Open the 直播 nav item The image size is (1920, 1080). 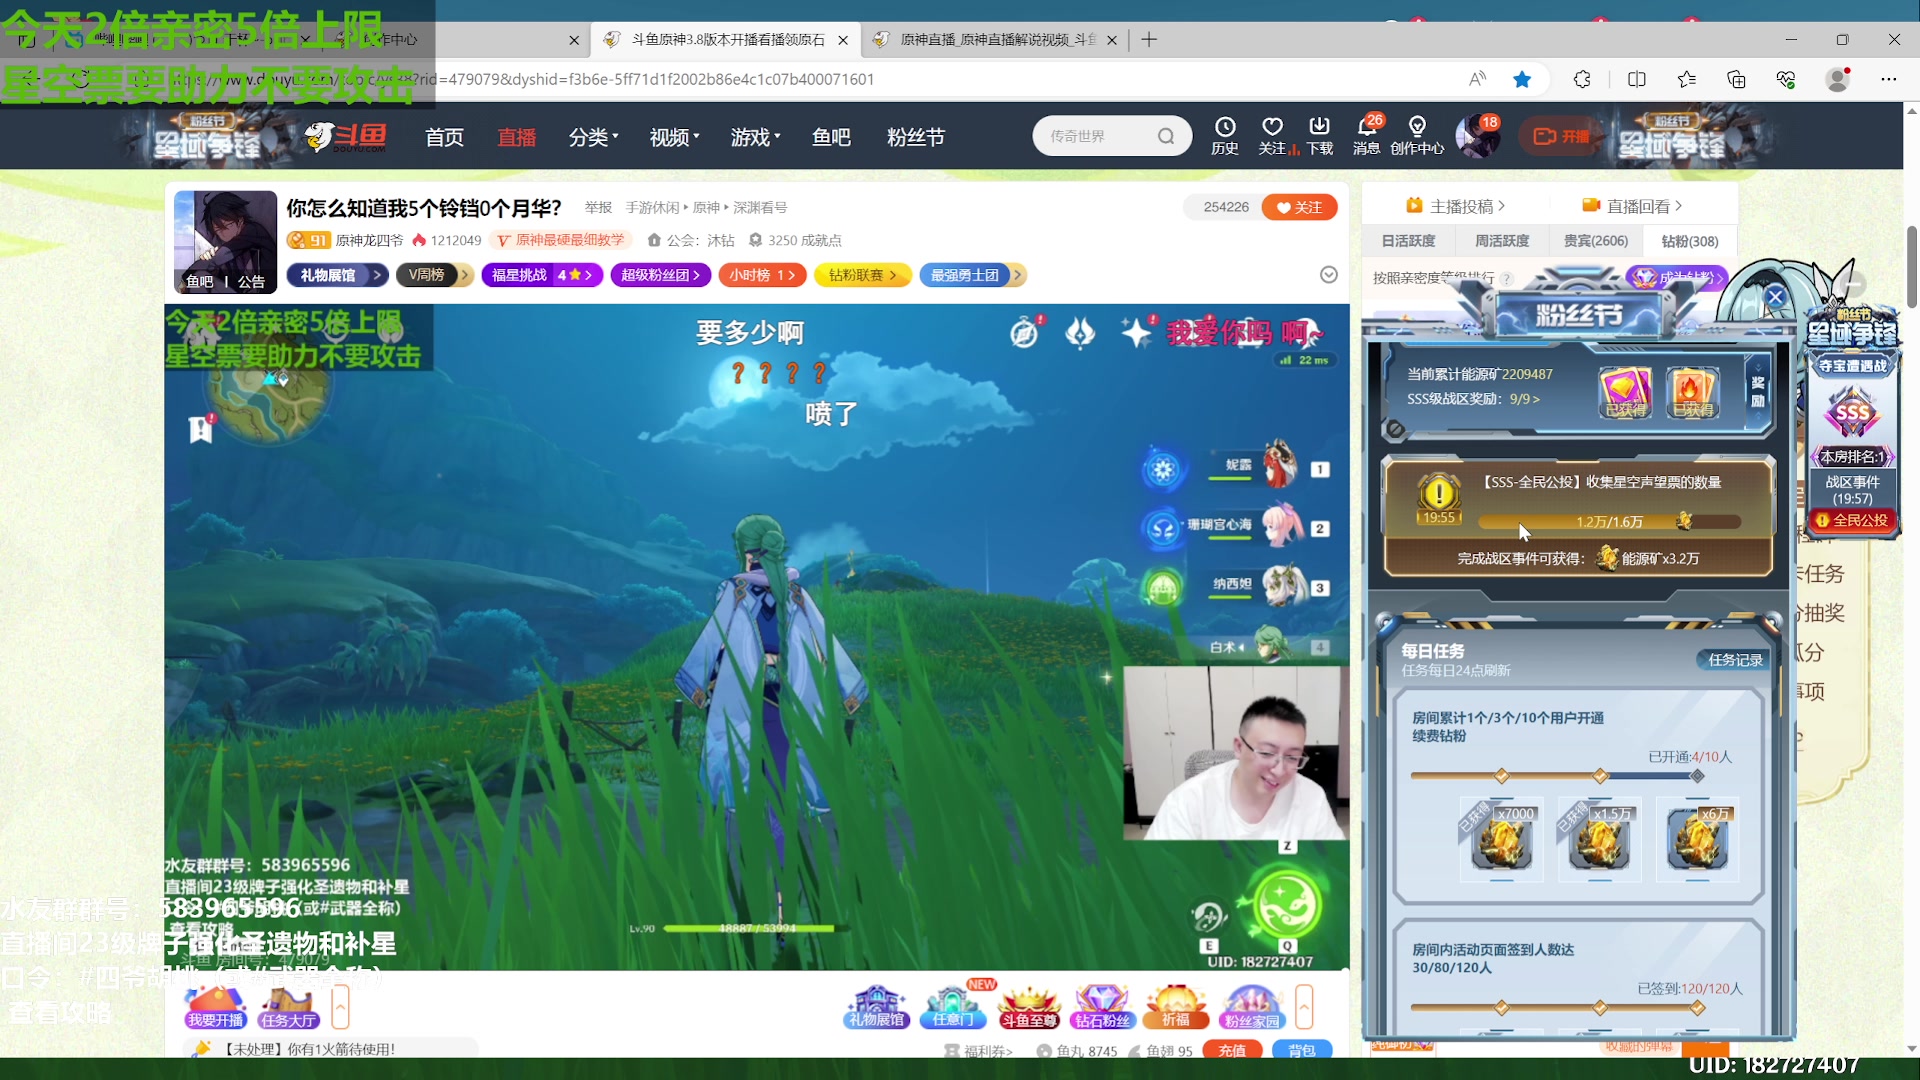(517, 137)
